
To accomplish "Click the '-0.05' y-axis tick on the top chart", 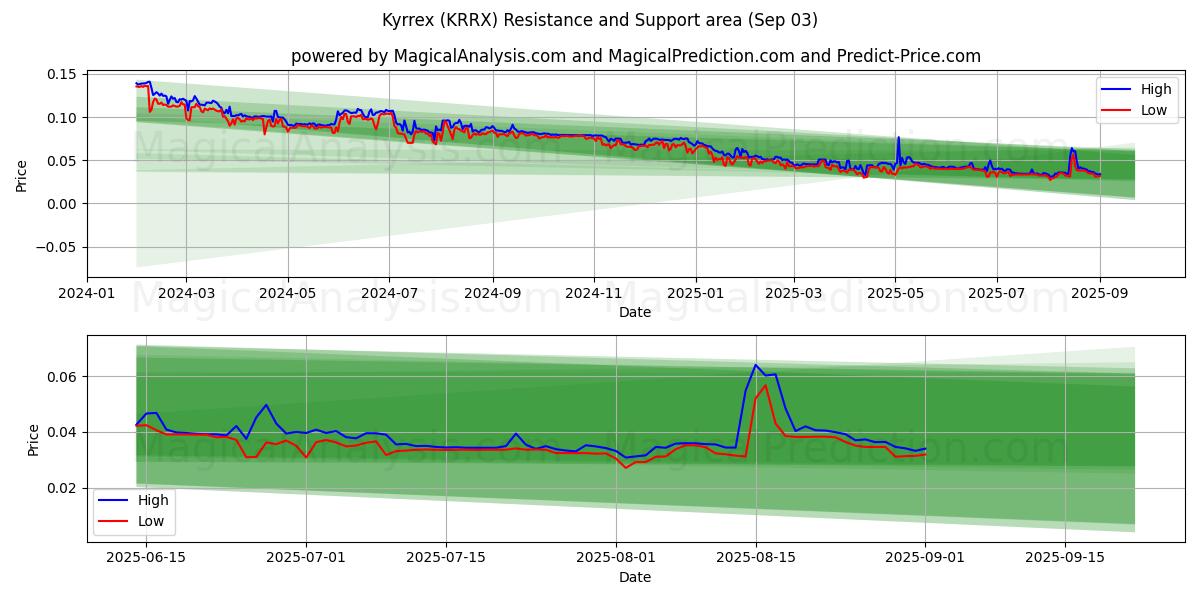I will 58,248.
